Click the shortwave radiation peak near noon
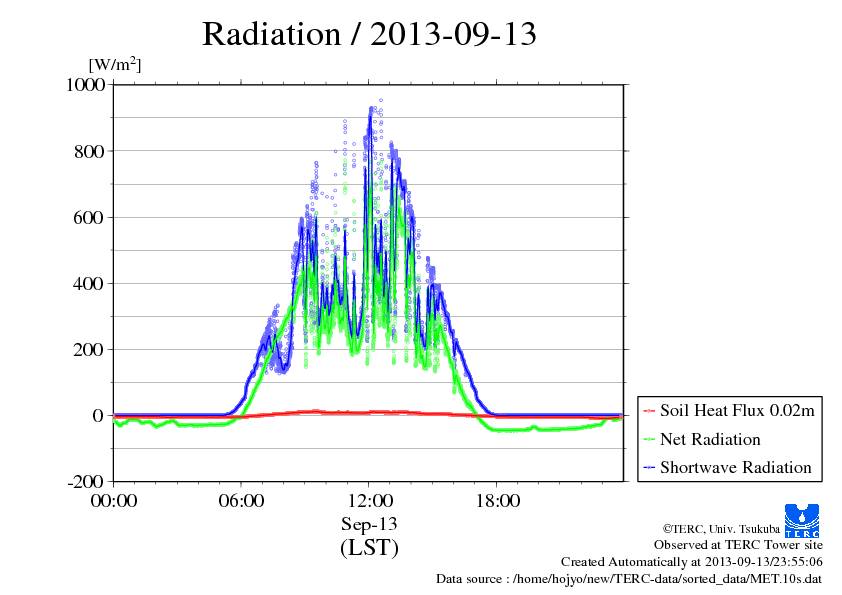The height and width of the screenshot is (595, 842). pos(371,110)
